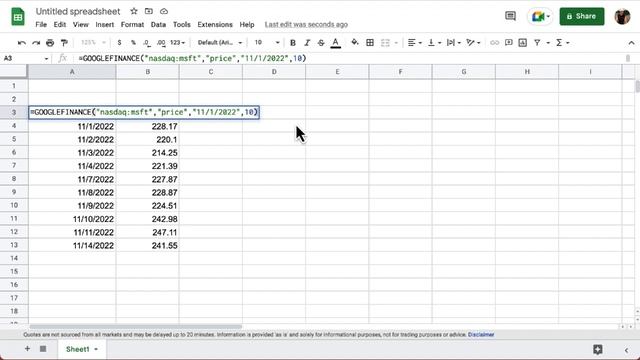Open the Data menu
This screenshot has width=640, height=360.
[158, 24]
